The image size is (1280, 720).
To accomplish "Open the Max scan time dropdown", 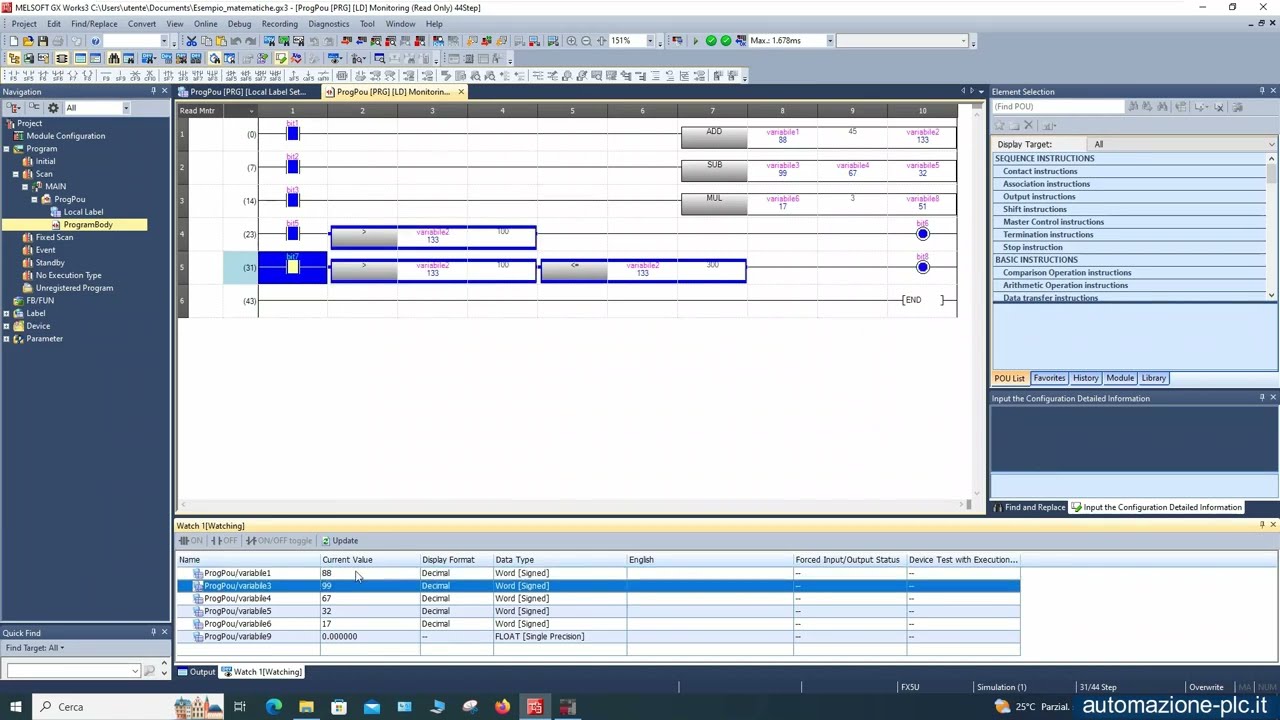I will point(830,41).
